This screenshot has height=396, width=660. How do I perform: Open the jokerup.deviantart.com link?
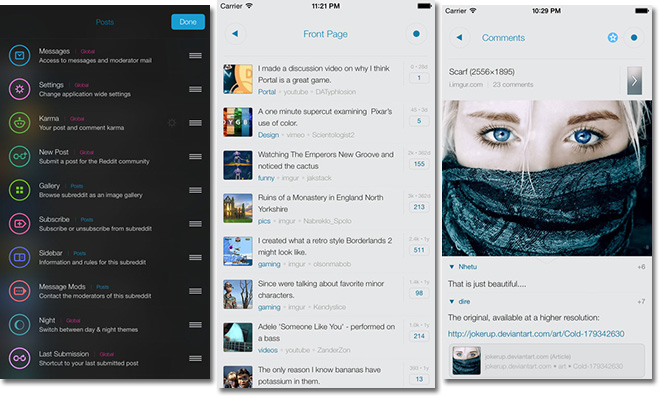[x=536, y=334]
